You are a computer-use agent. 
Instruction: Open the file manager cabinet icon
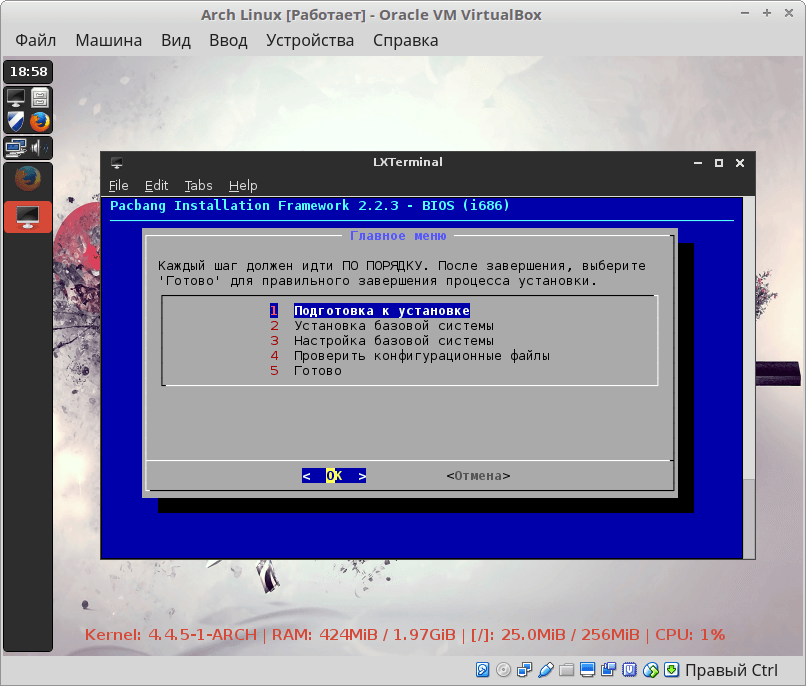(40, 98)
